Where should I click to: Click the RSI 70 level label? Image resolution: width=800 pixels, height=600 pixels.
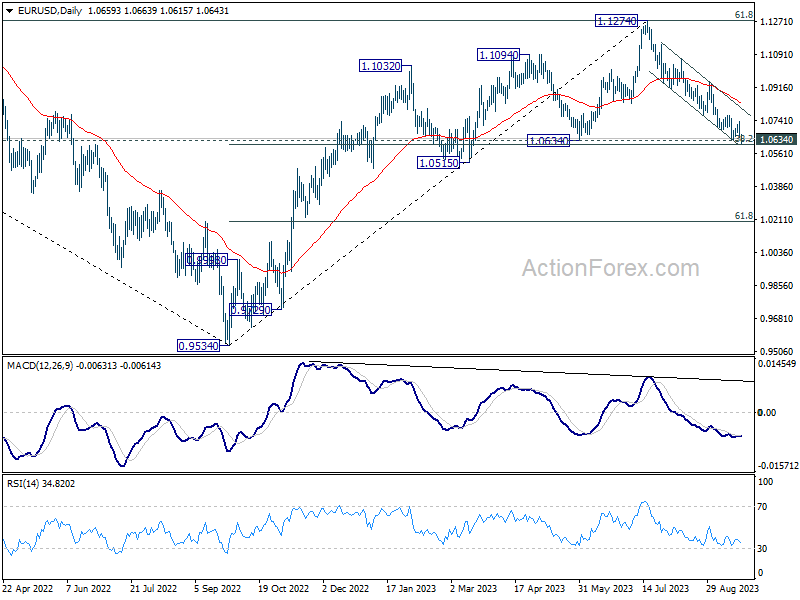(762, 507)
